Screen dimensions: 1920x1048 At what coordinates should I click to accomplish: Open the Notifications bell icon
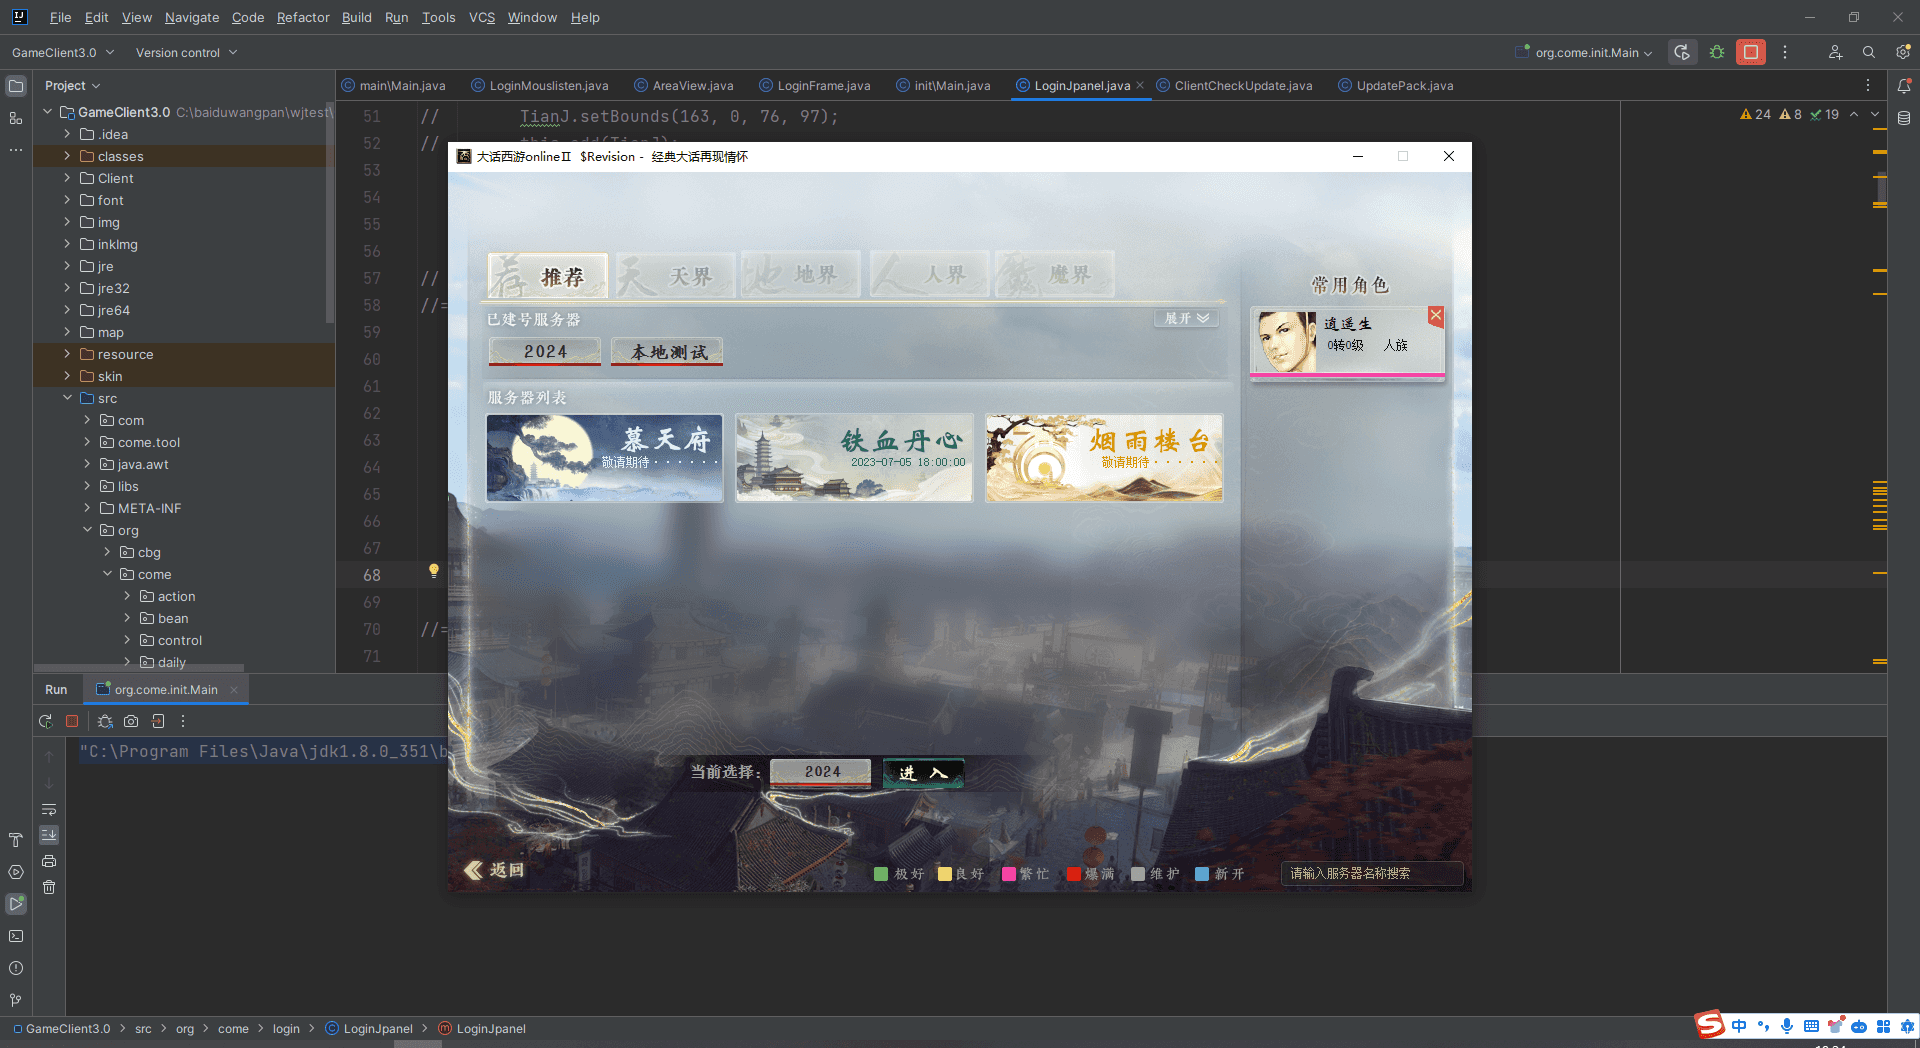click(x=1904, y=86)
